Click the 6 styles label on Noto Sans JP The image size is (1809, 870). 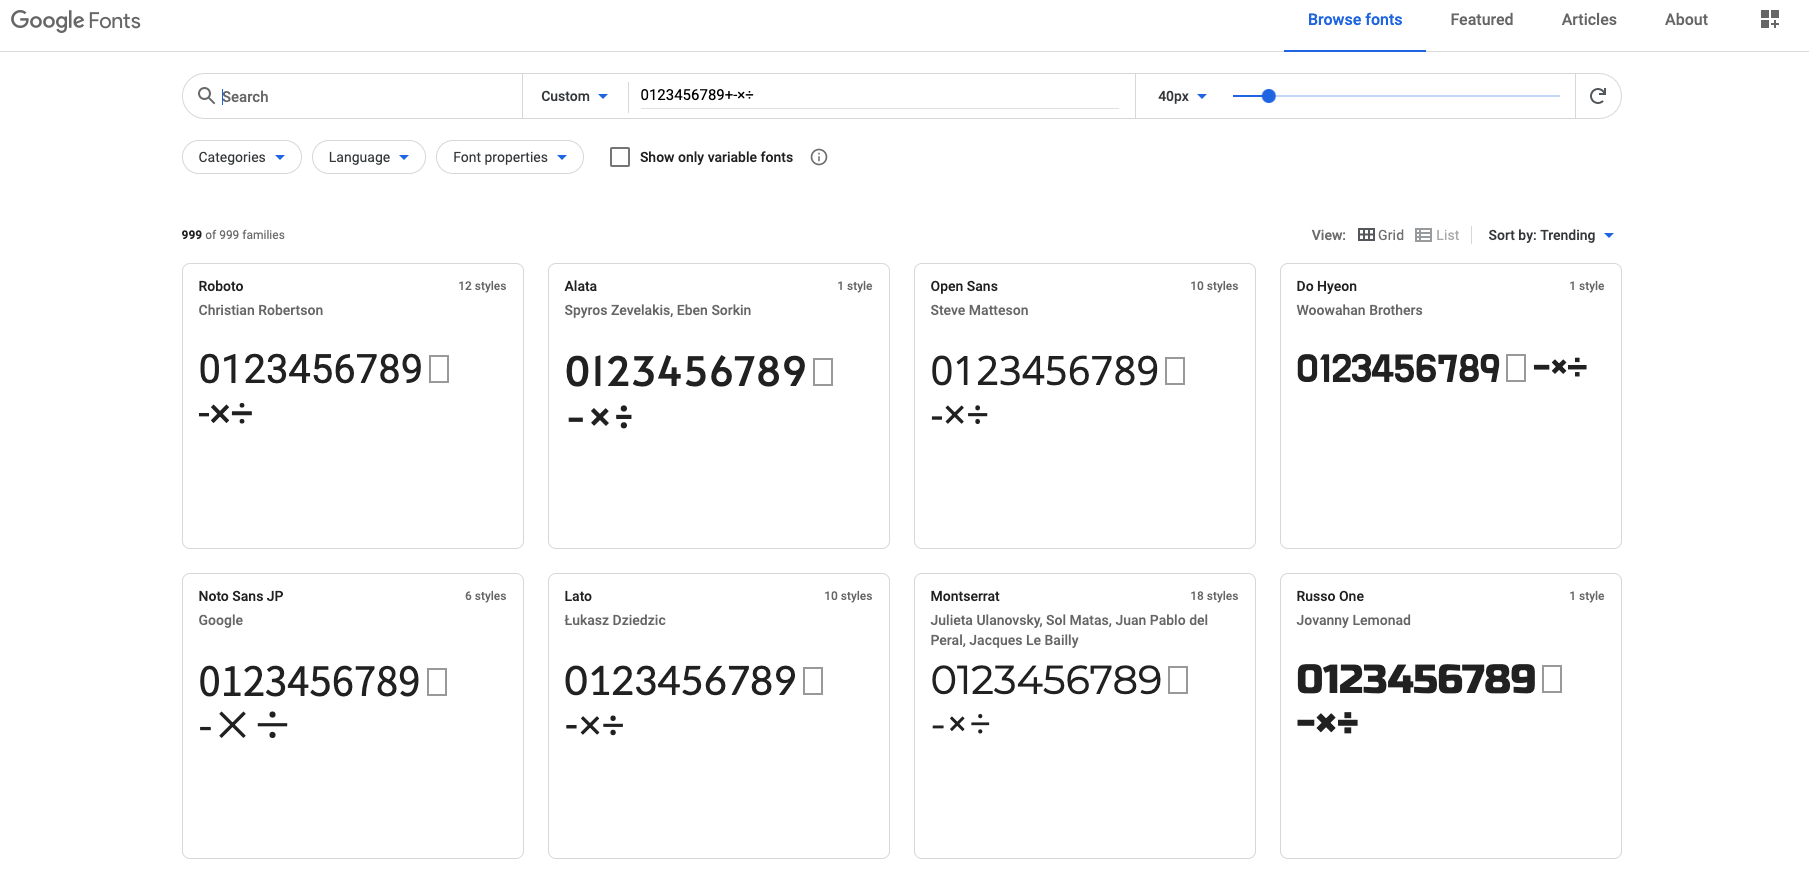[x=486, y=596]
